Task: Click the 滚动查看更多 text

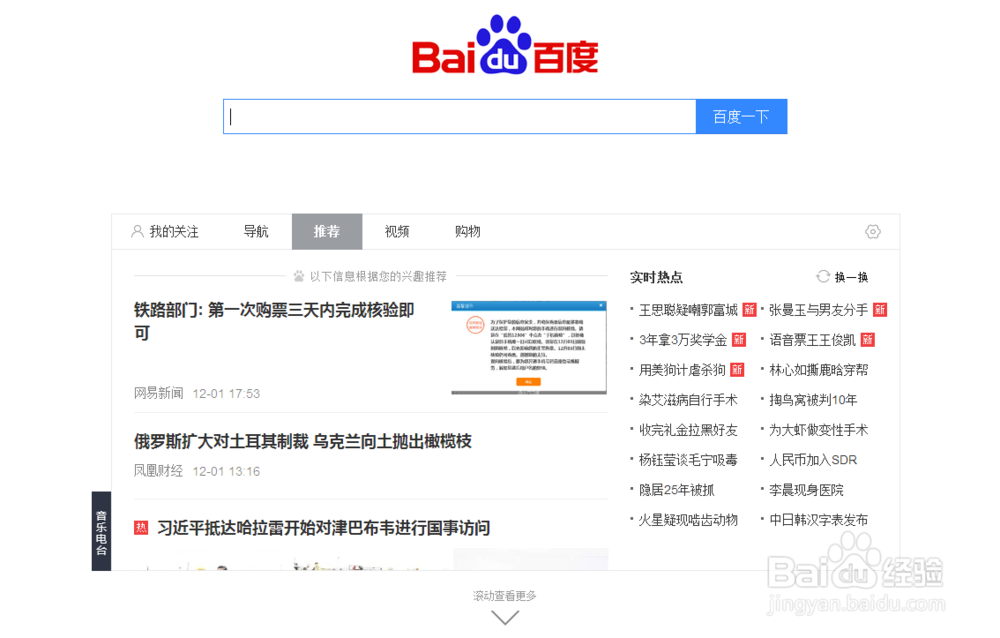Action: (504, 596)
